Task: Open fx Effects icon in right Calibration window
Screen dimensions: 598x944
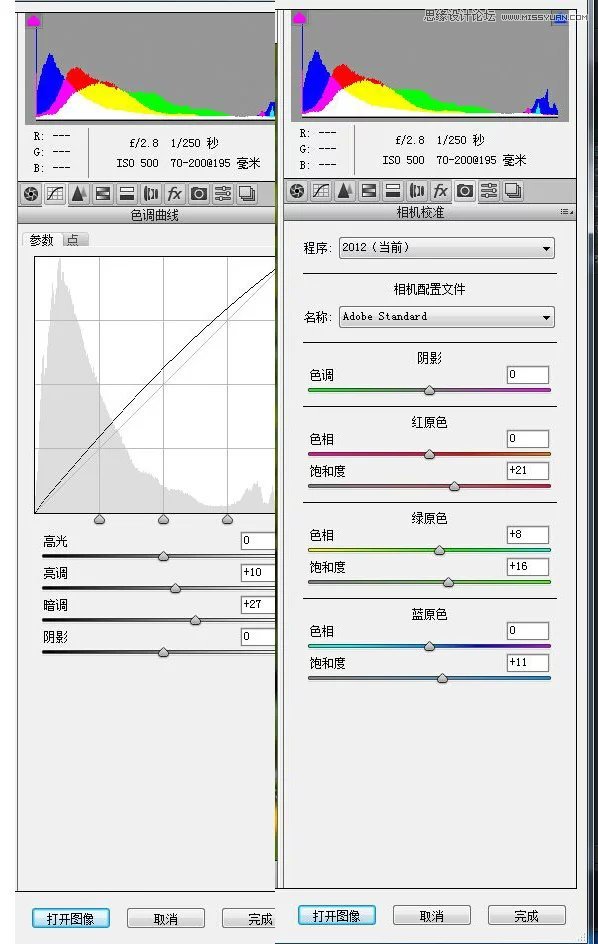Action: tap(441, 191)
